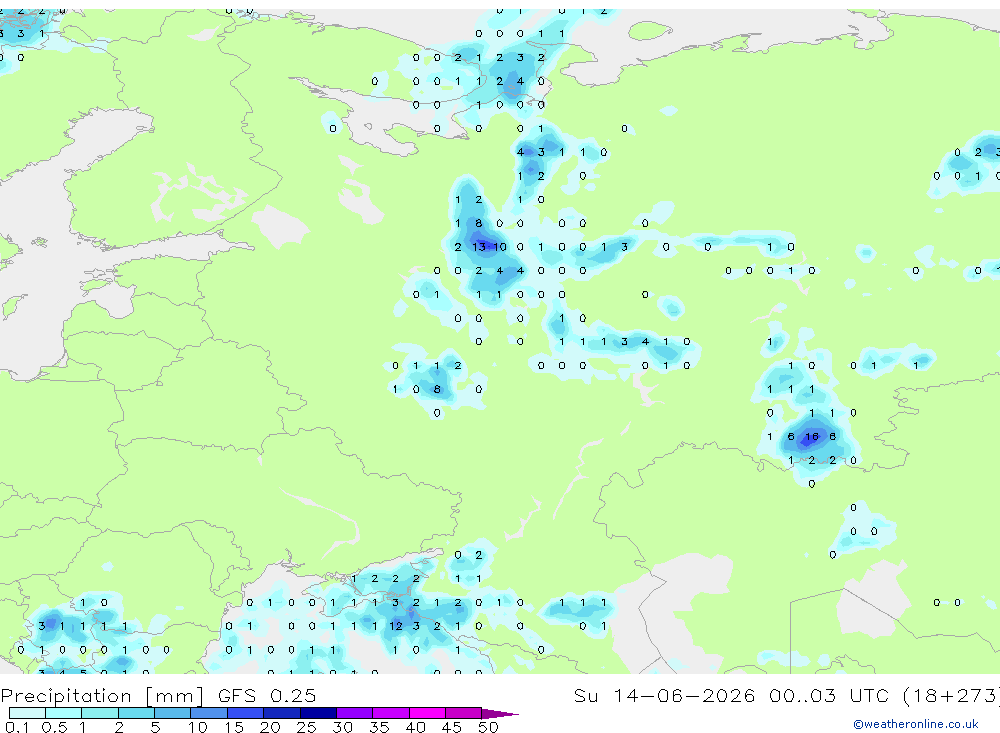Click the legend scale label '50'
The image size is (1000, 733).
tap(488, 727)
